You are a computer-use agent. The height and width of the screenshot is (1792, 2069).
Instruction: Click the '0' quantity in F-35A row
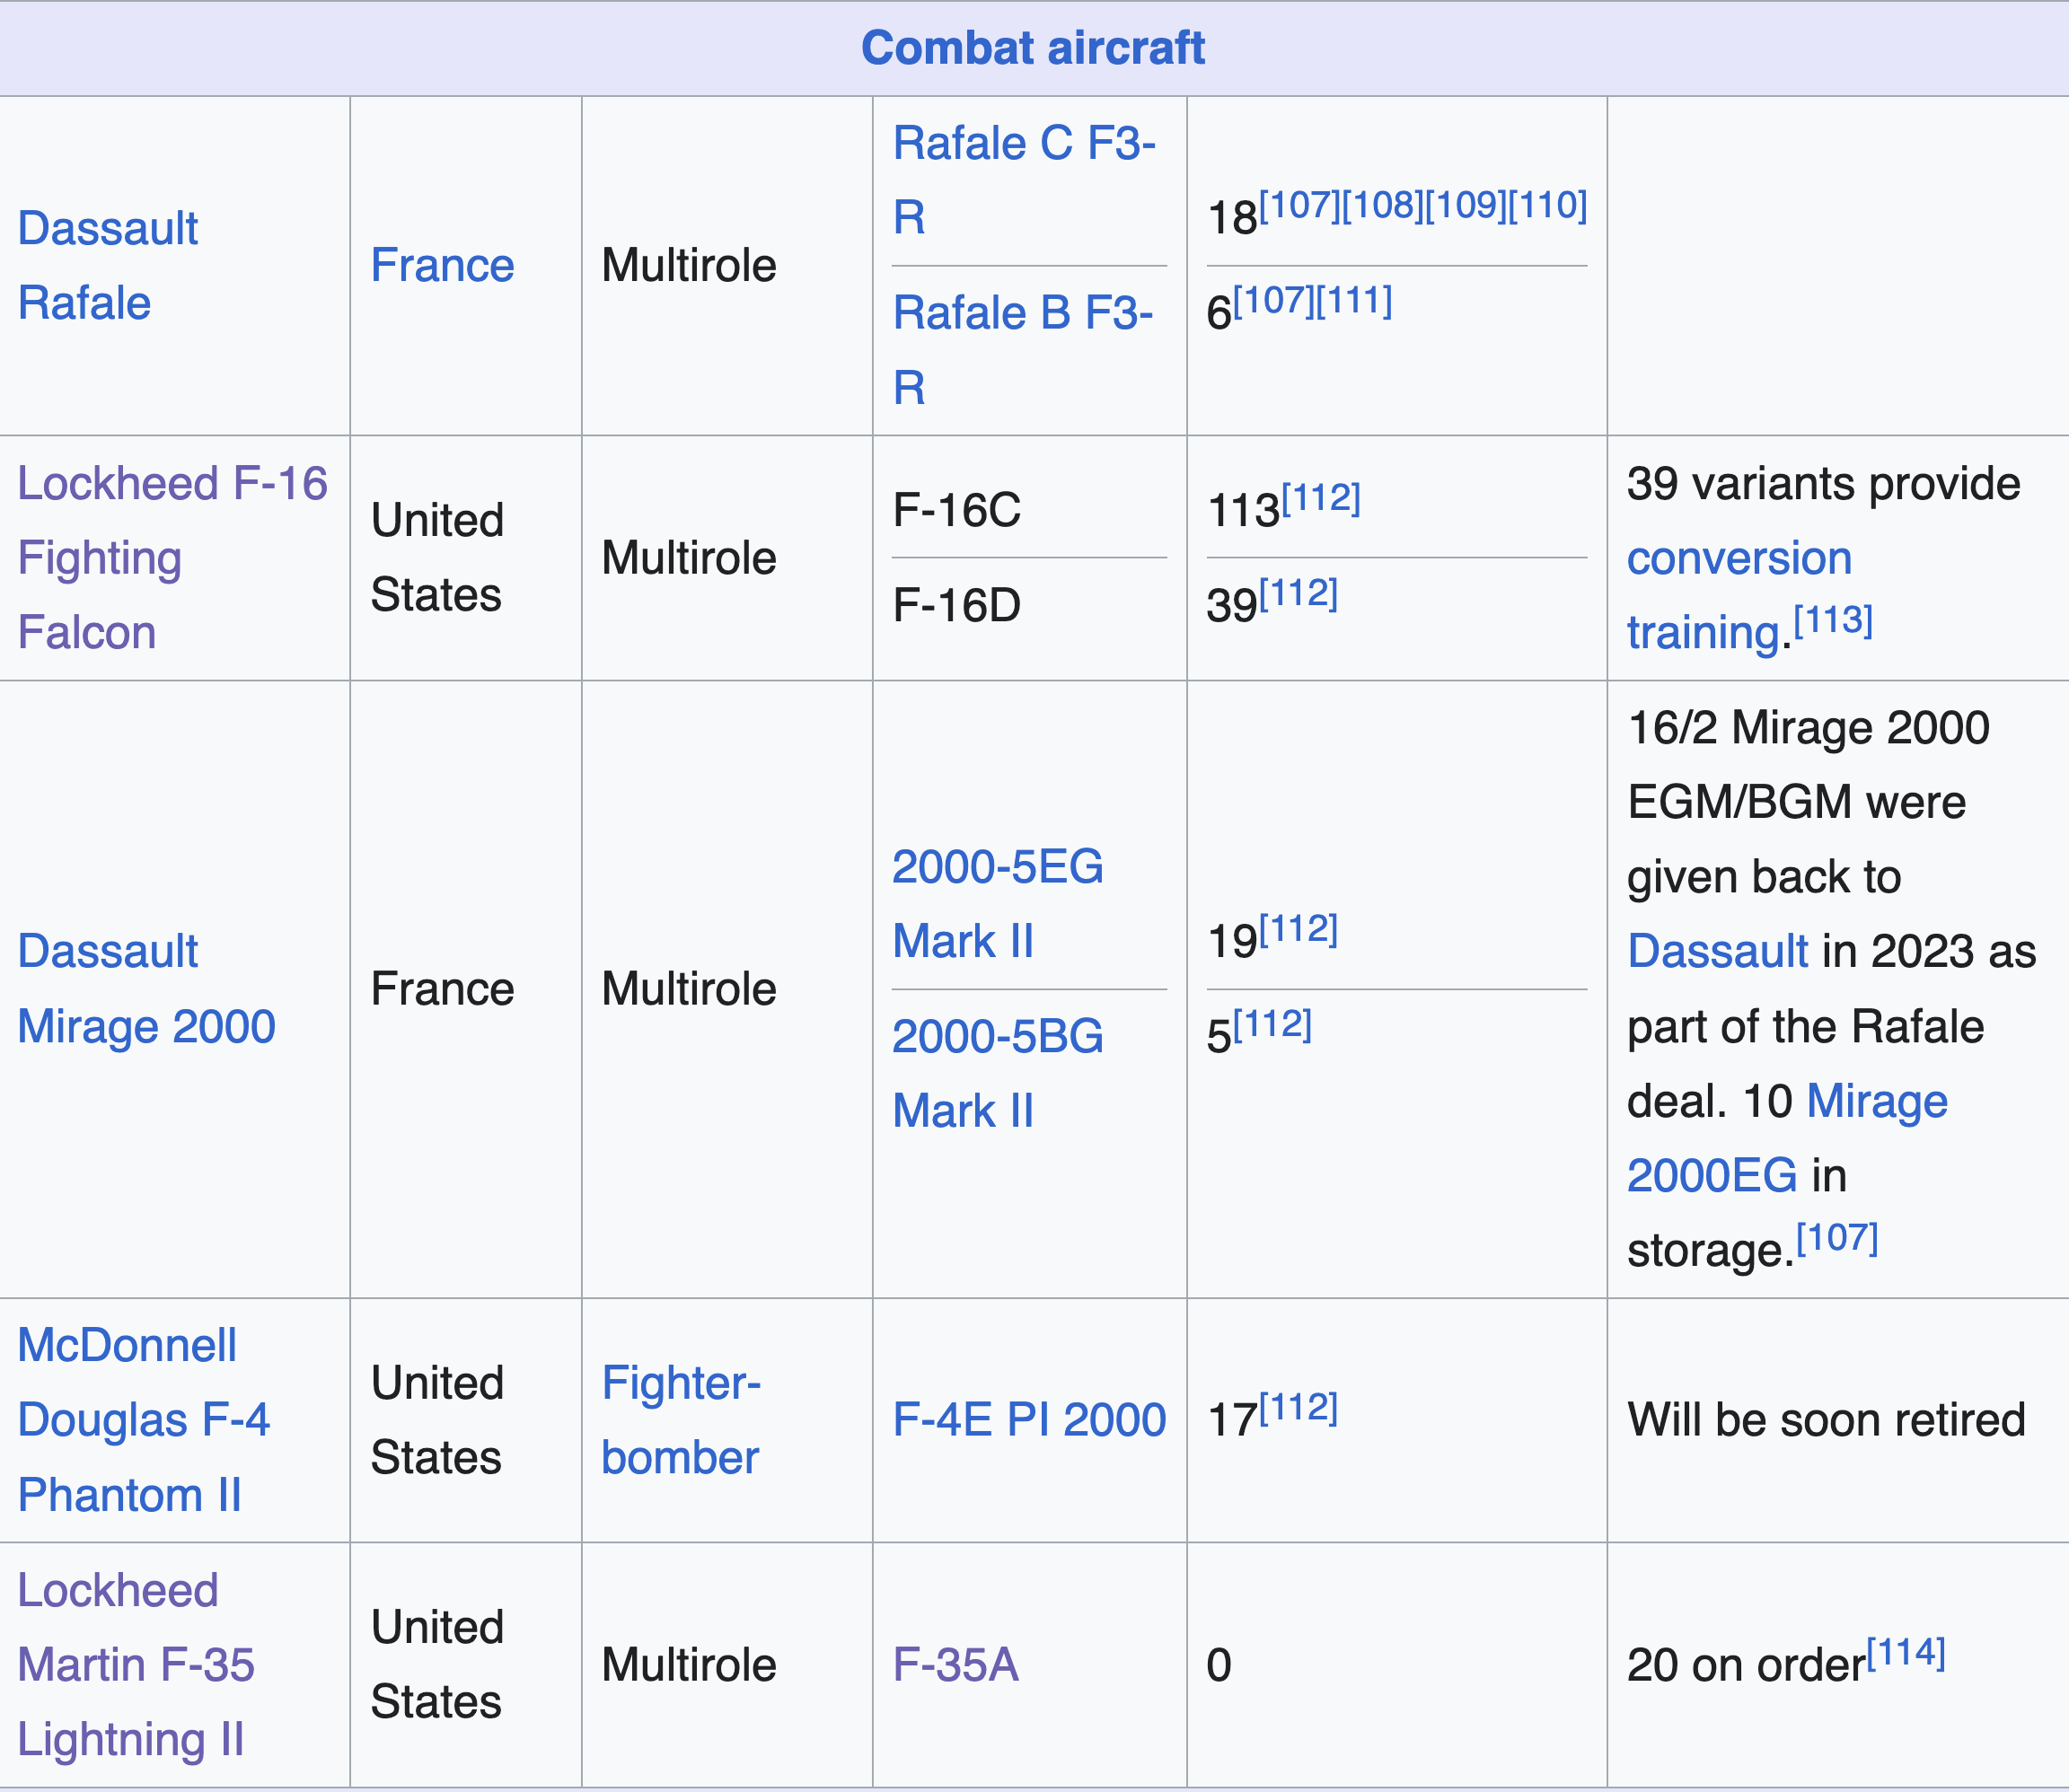click(1219, 1665)
